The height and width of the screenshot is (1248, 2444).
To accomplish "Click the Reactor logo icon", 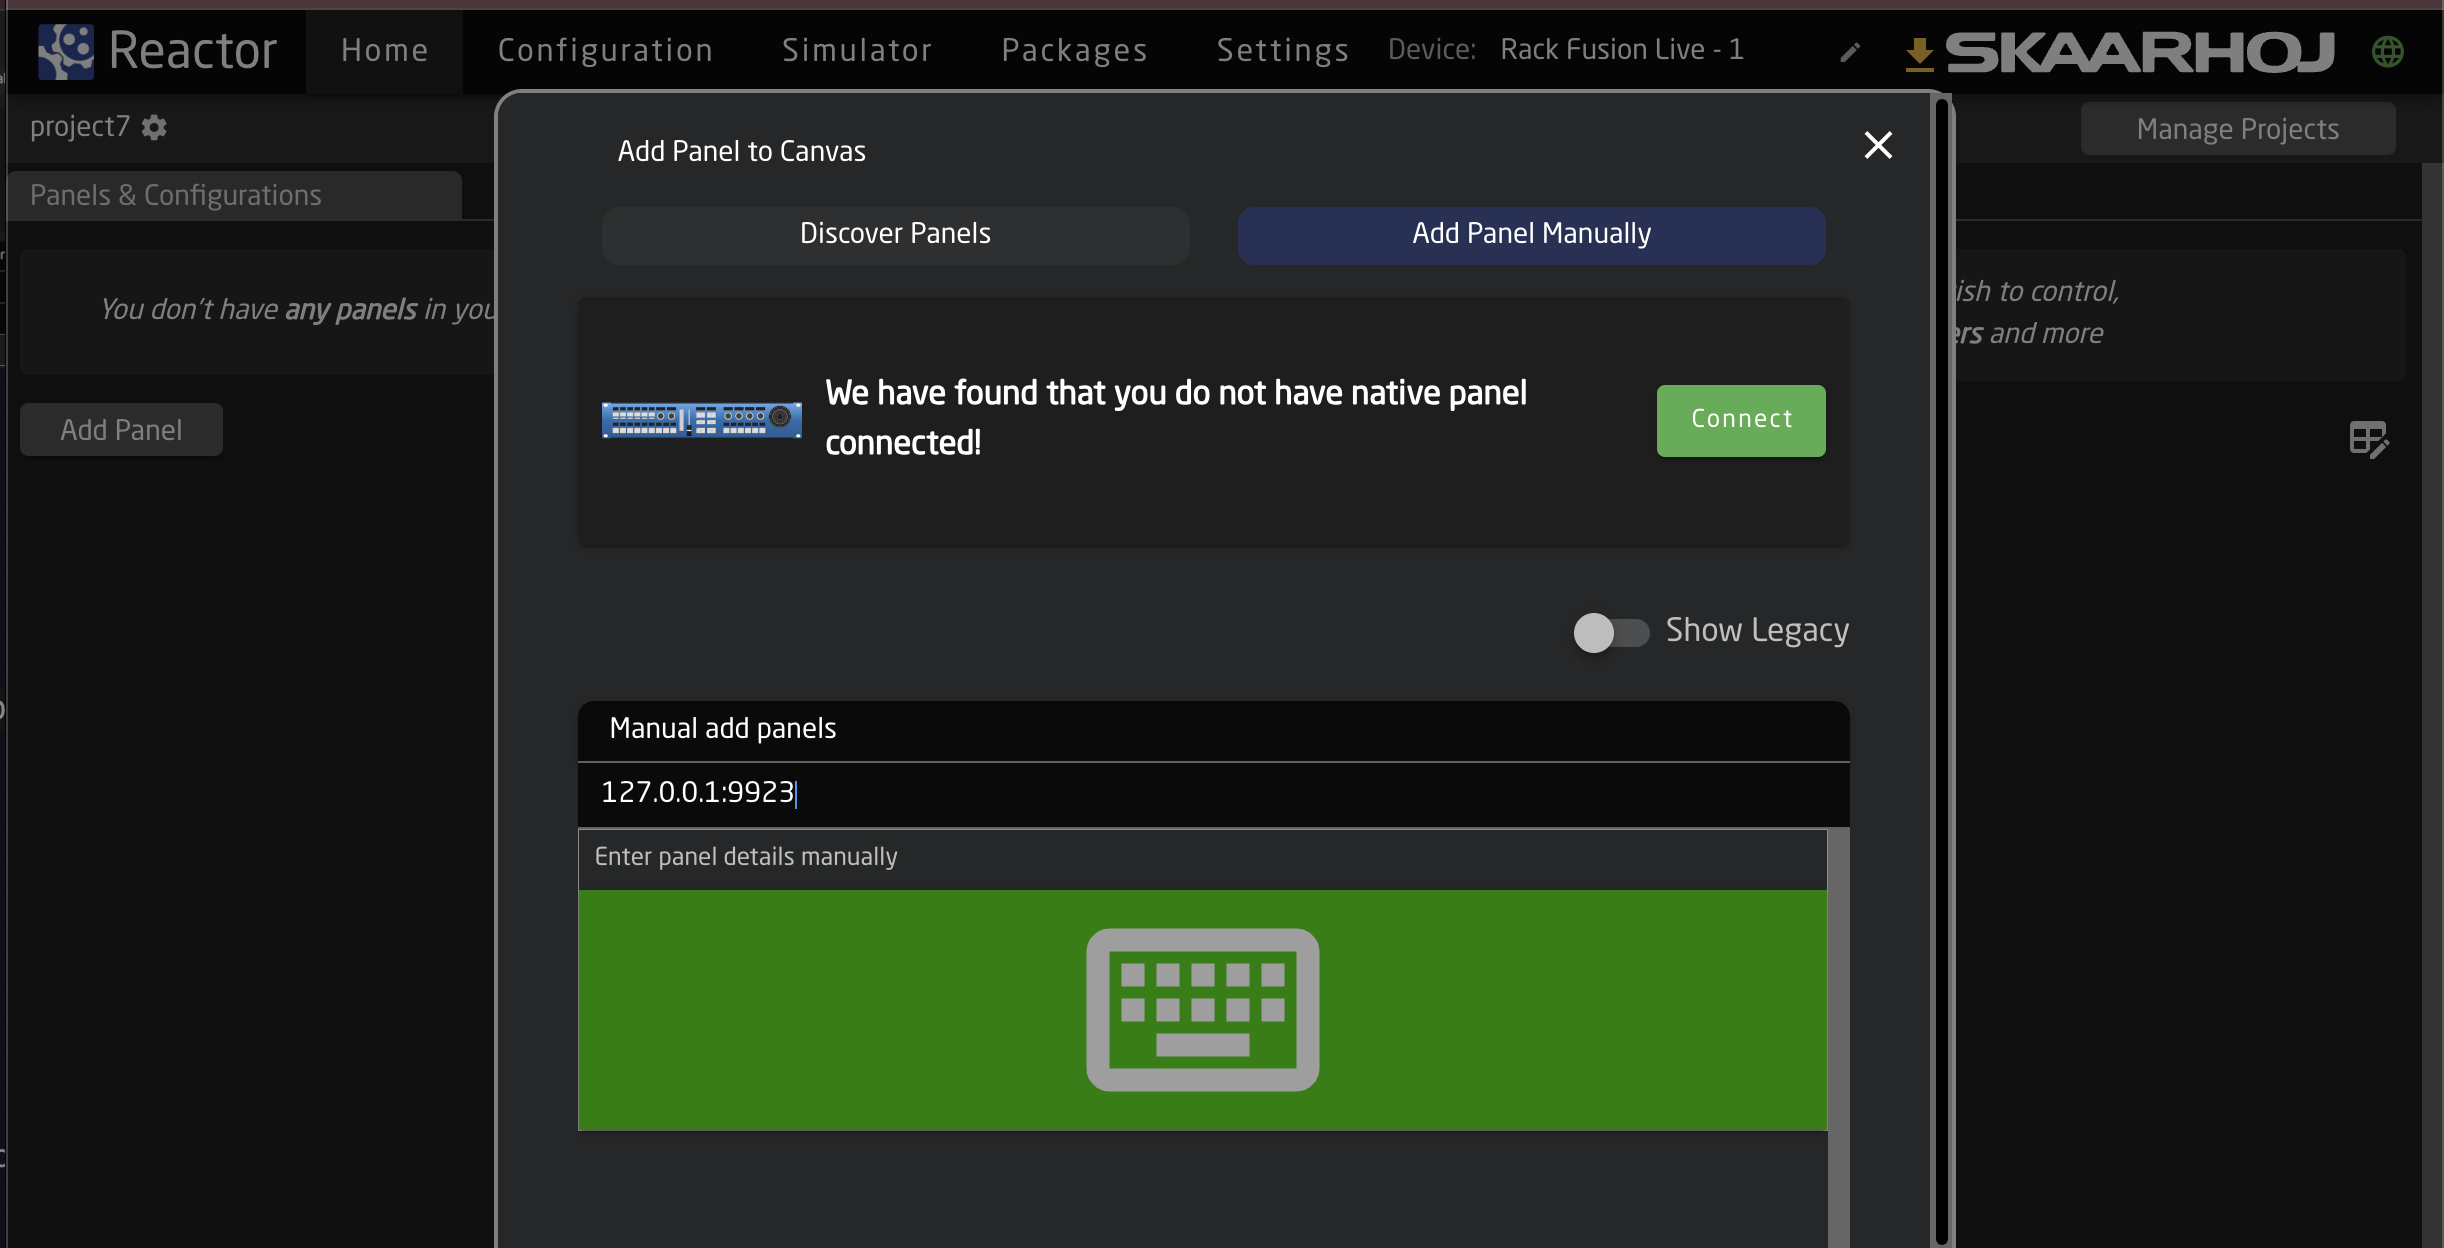I will pyautogui.click(x=65, y=51).
